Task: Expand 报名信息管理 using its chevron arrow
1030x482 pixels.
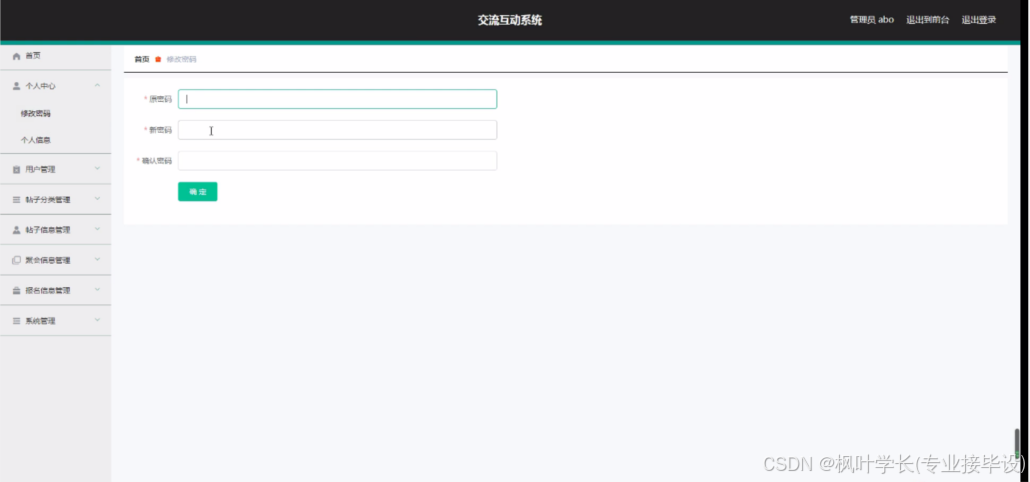Action: pyautogui.click(x=97, y=290)
